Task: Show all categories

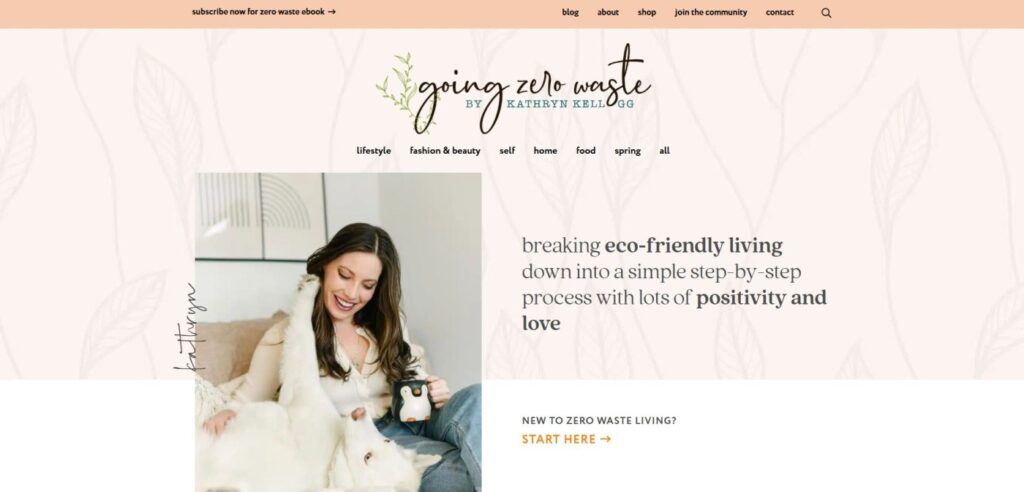Action: click(664, 150)
